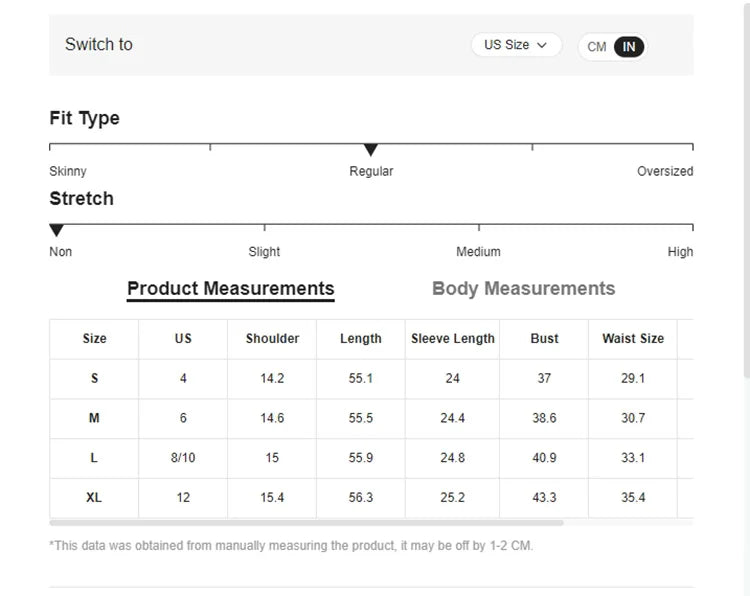Image resolution: width=750 pixels, height=596 pixels.
Task: Select the IN unit toggle
Action: tap(628, 47)
